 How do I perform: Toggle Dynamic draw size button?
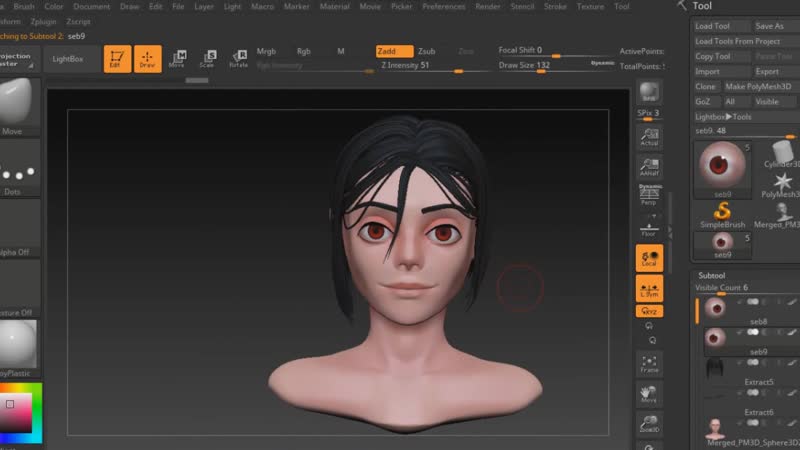pyautogui.click(x=603, y=63)
